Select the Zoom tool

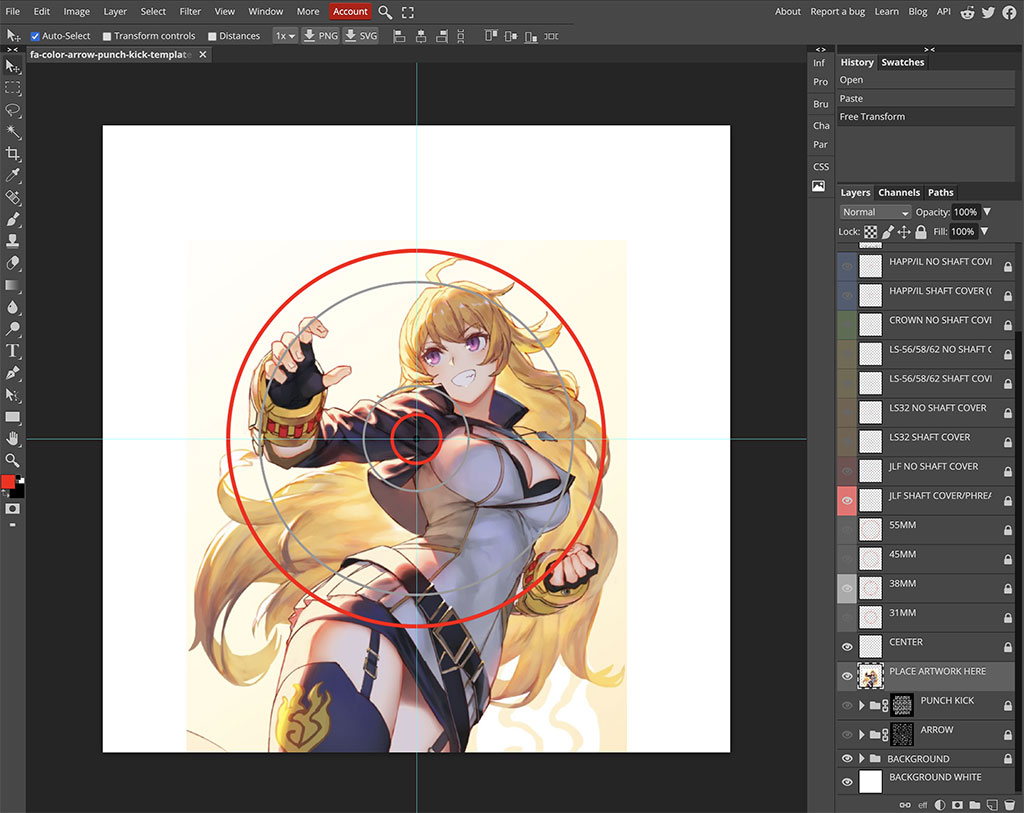[12, 460]
